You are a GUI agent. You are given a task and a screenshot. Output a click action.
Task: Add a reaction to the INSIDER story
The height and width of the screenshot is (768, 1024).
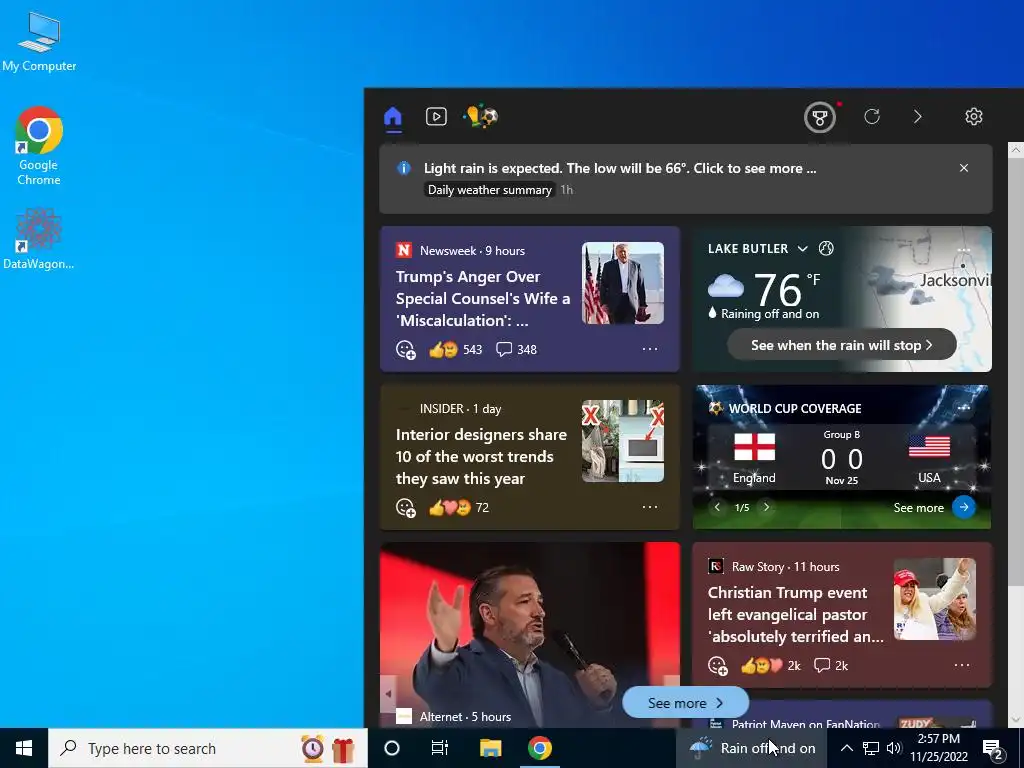coord(406,507)
